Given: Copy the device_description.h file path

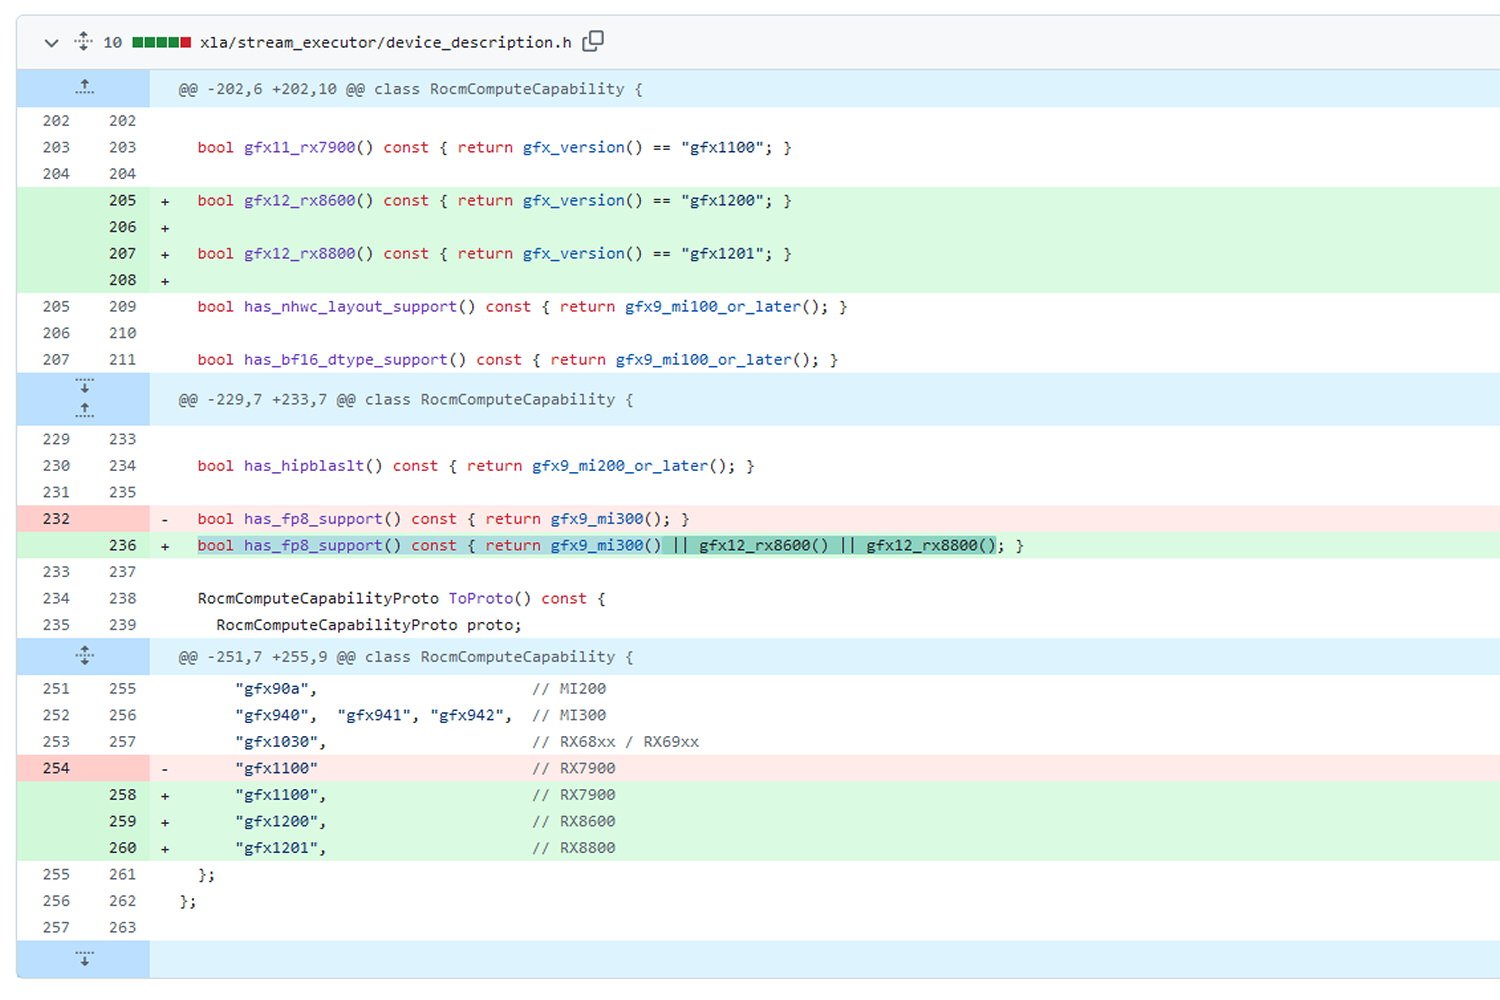Looking at the screenshot, I should tap(593, 41).
